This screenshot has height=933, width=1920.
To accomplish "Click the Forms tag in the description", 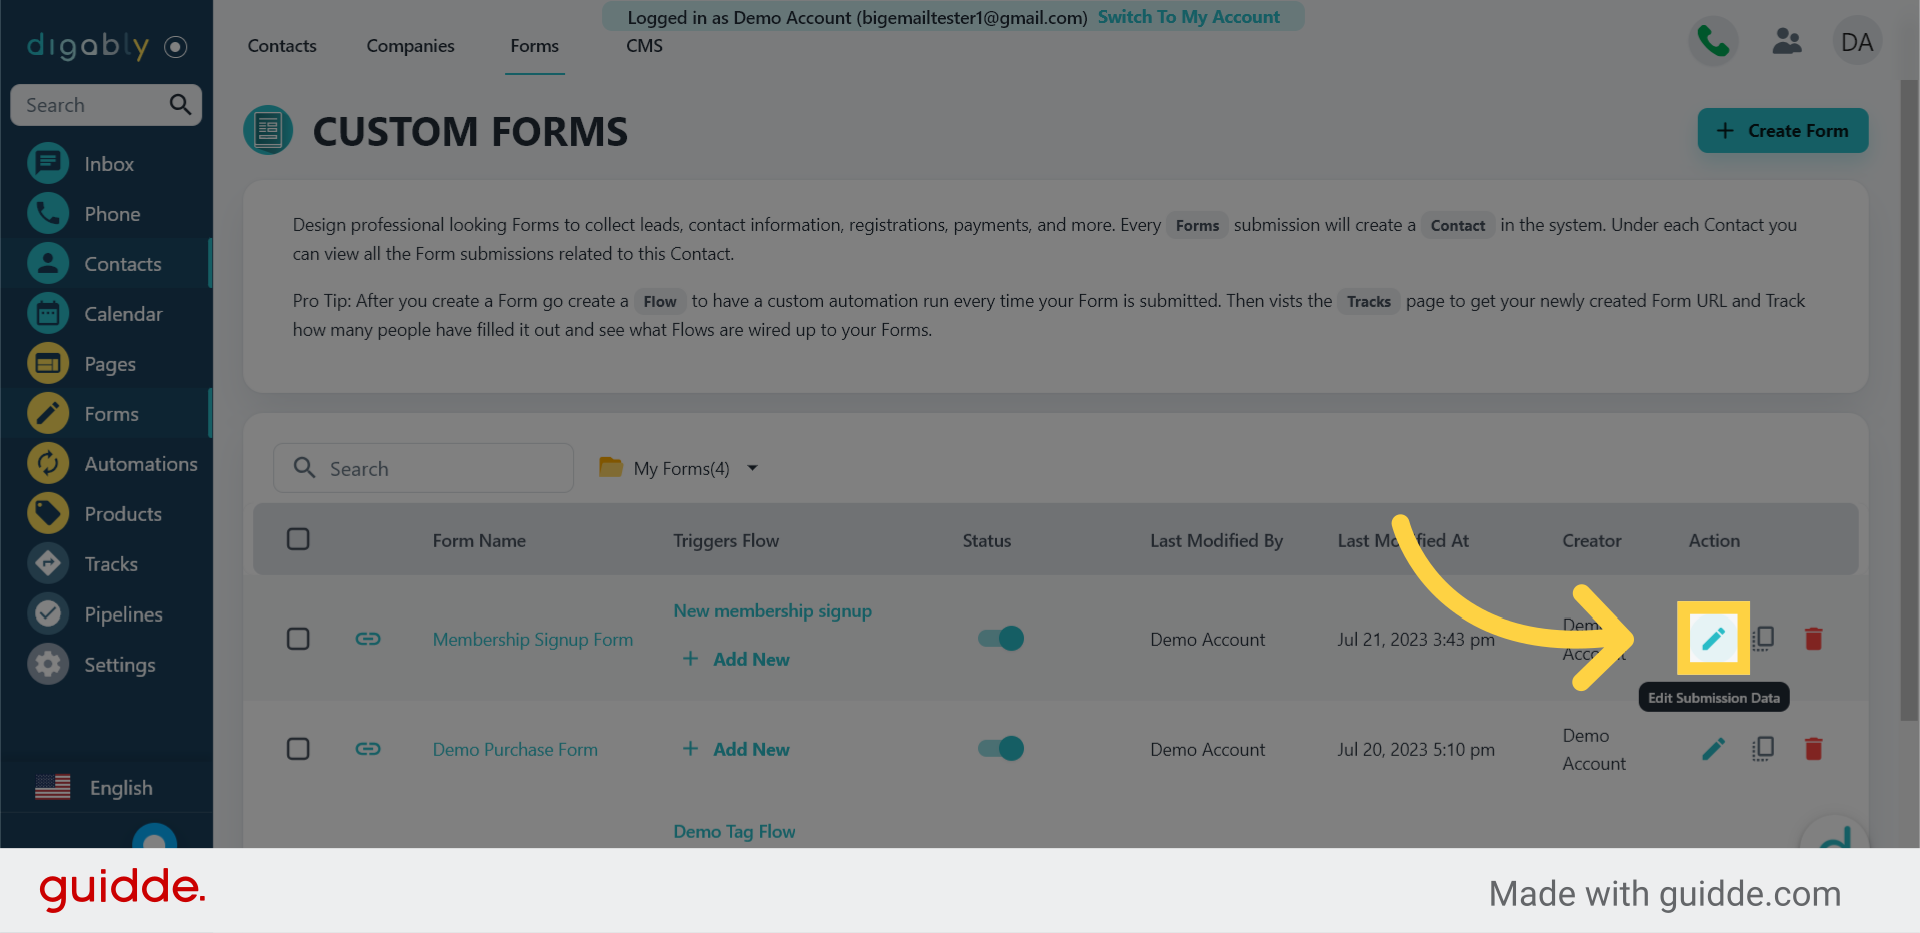I will (1197, 225).
